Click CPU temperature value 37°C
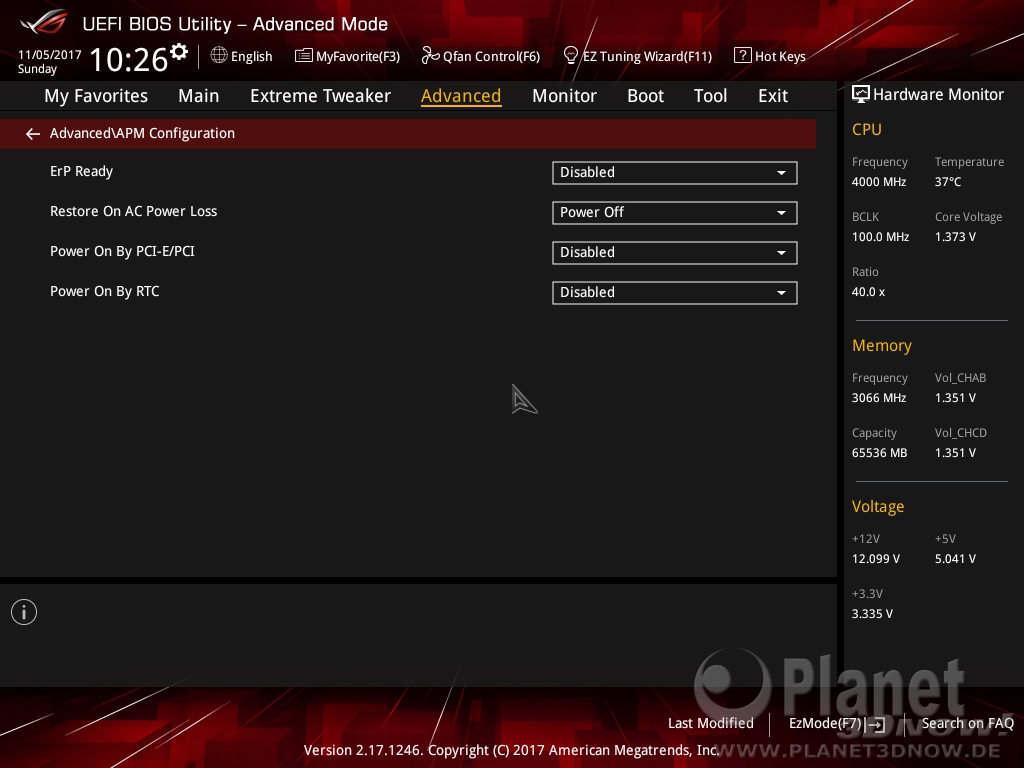Screen dimensions: 1024x768 pos(948,182)
